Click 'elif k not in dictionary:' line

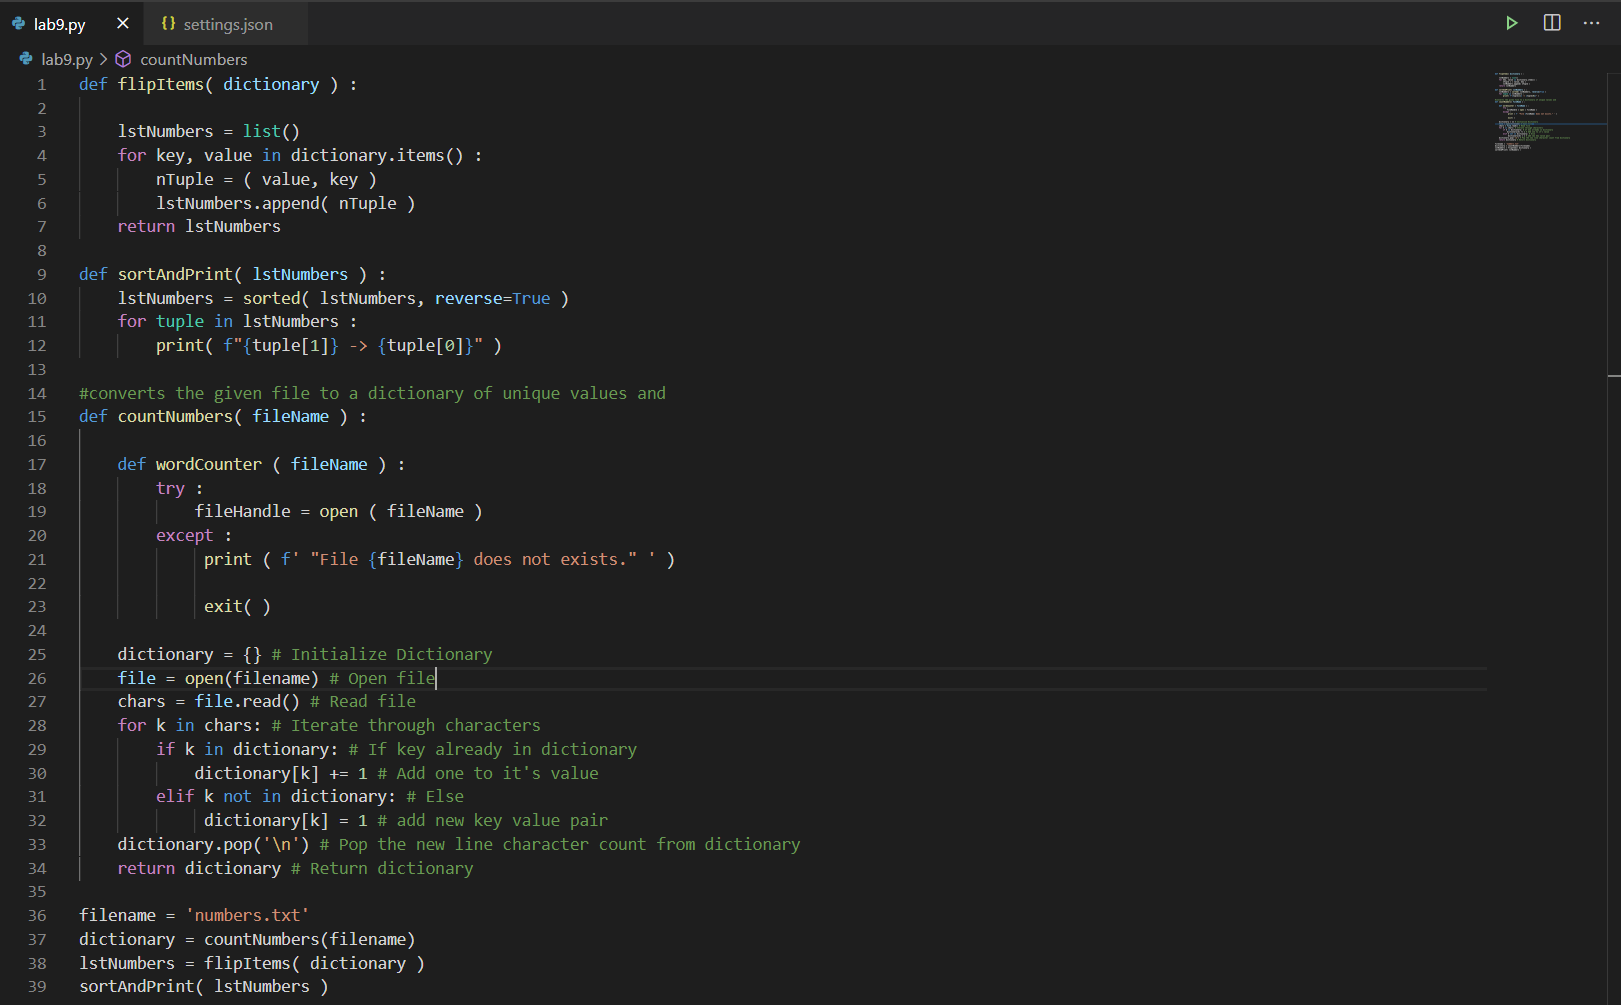[276, 796]
